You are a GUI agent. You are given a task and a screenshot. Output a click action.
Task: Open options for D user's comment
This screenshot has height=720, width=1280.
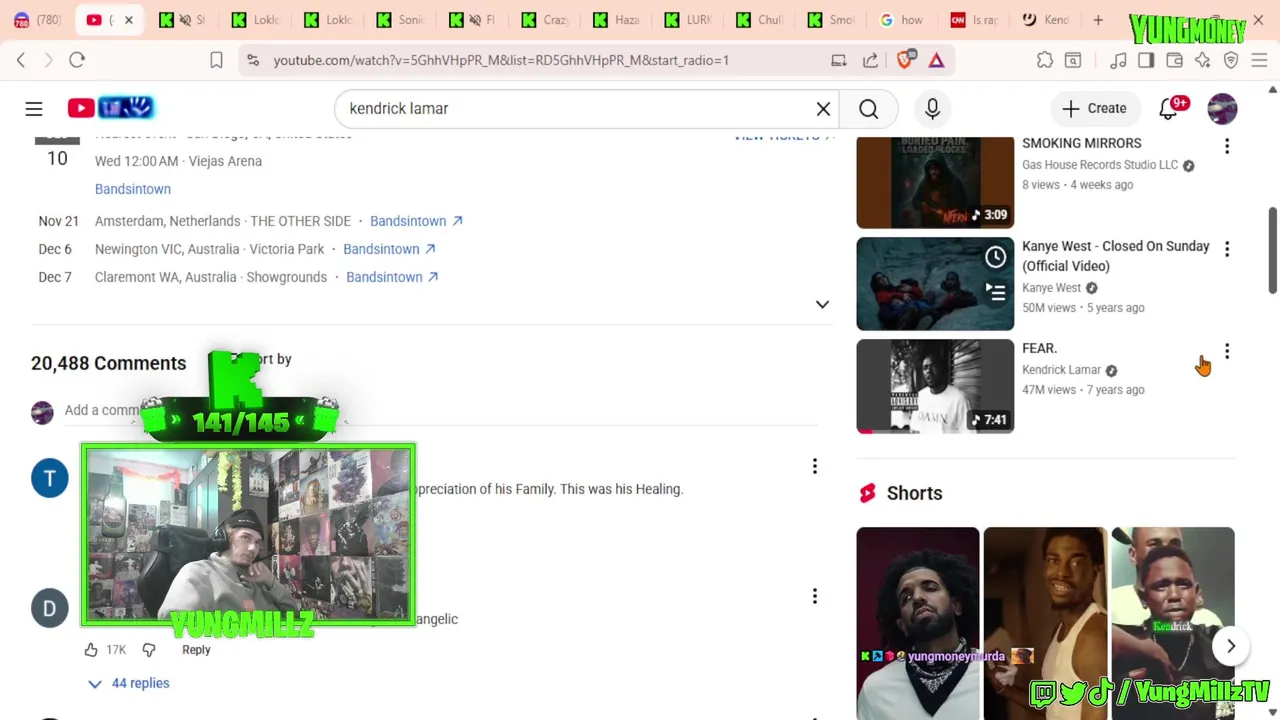pyautogui.click(x=815, y=597)
